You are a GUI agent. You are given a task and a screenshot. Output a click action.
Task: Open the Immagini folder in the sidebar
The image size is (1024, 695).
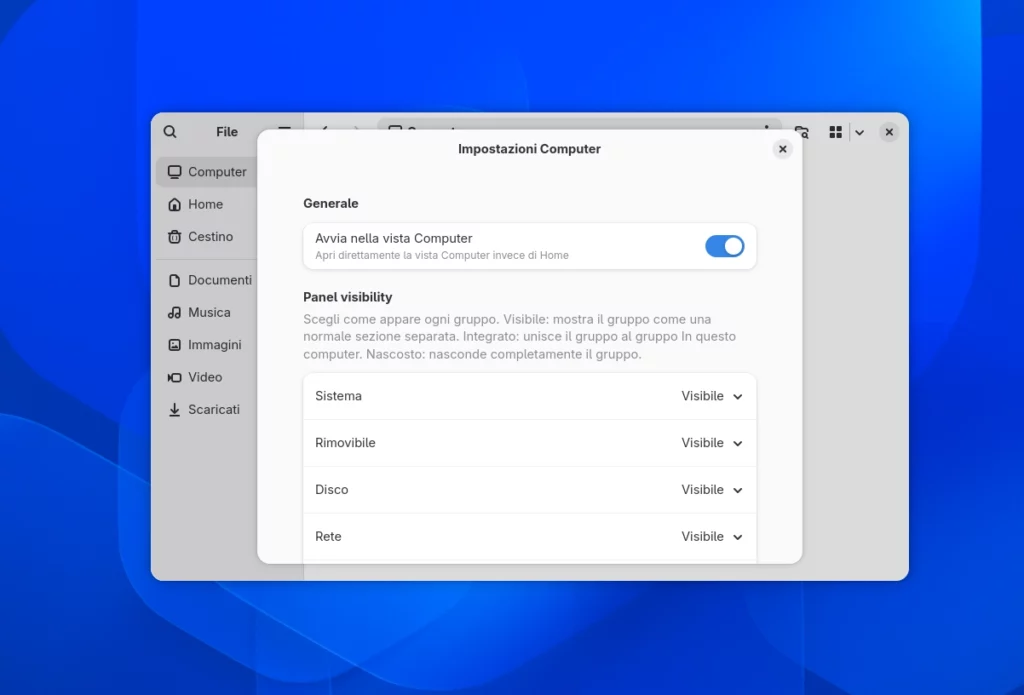click(207, 345)
